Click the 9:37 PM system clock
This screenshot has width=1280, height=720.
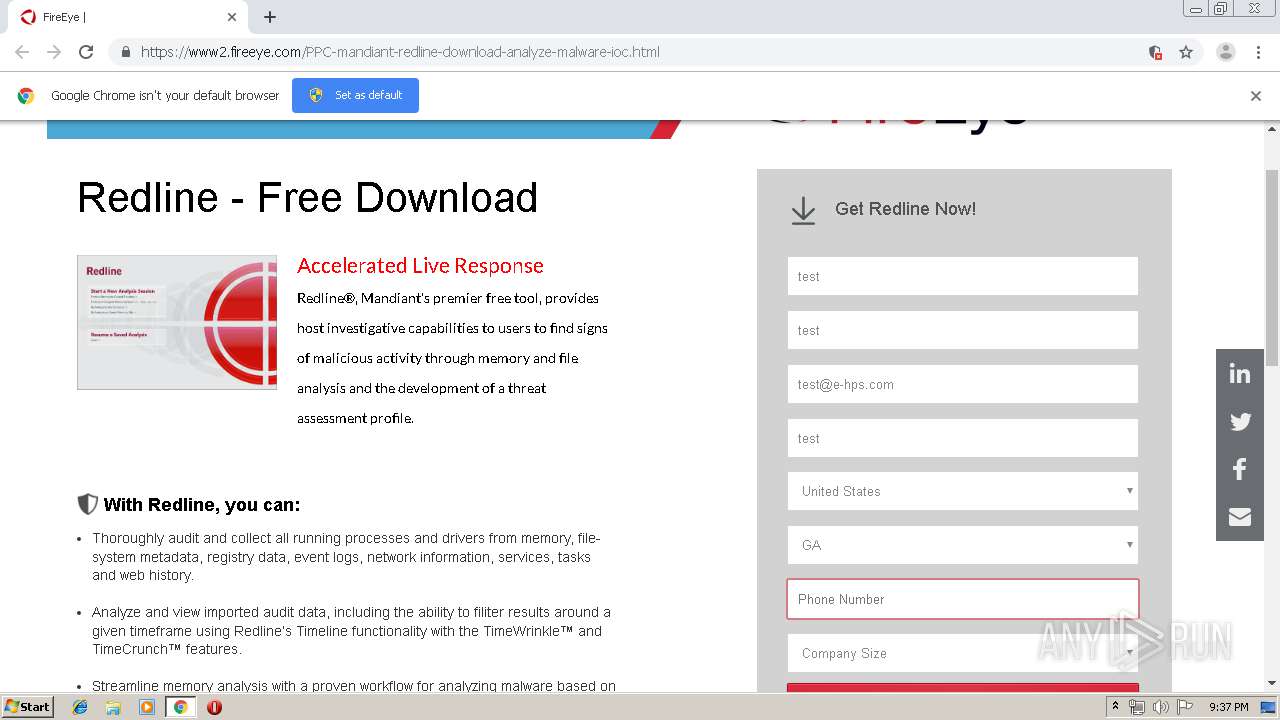[x=1228, y=707]
